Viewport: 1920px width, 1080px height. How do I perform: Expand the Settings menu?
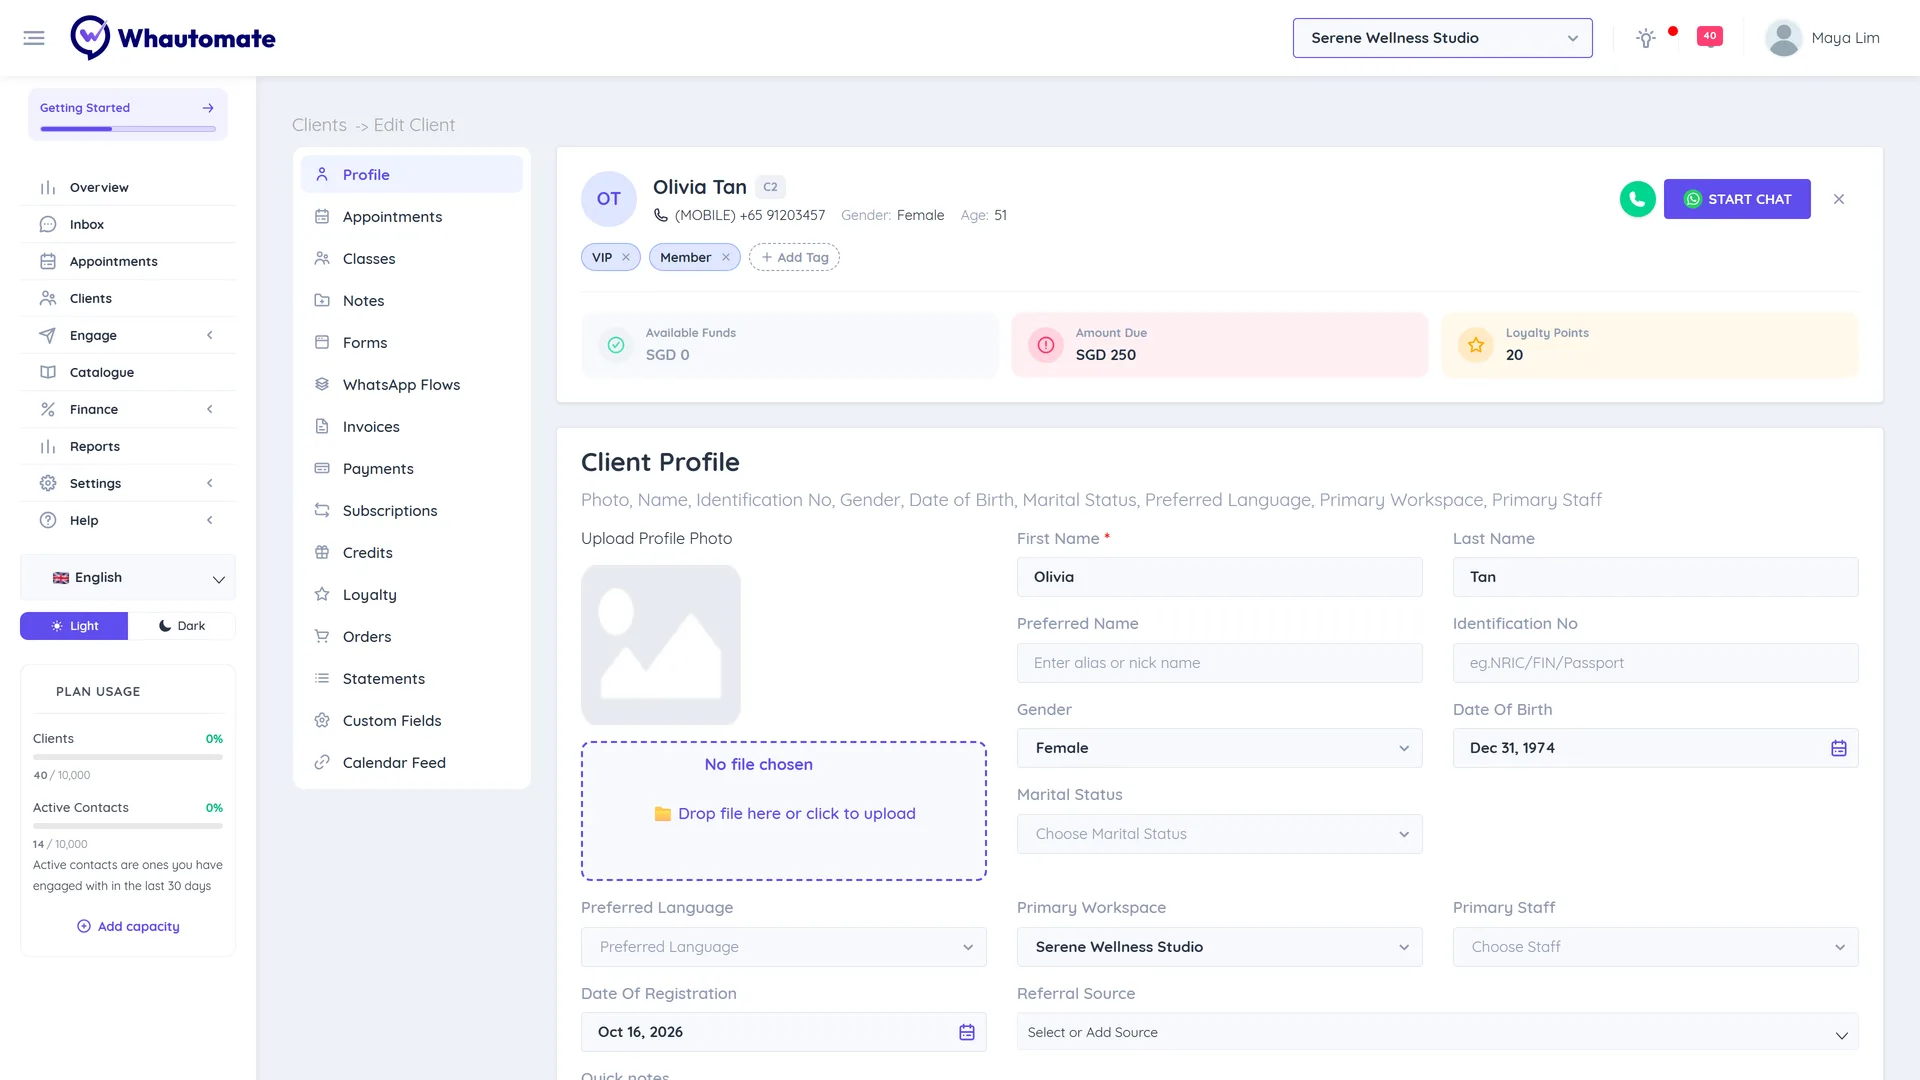[x=128, y=483]
